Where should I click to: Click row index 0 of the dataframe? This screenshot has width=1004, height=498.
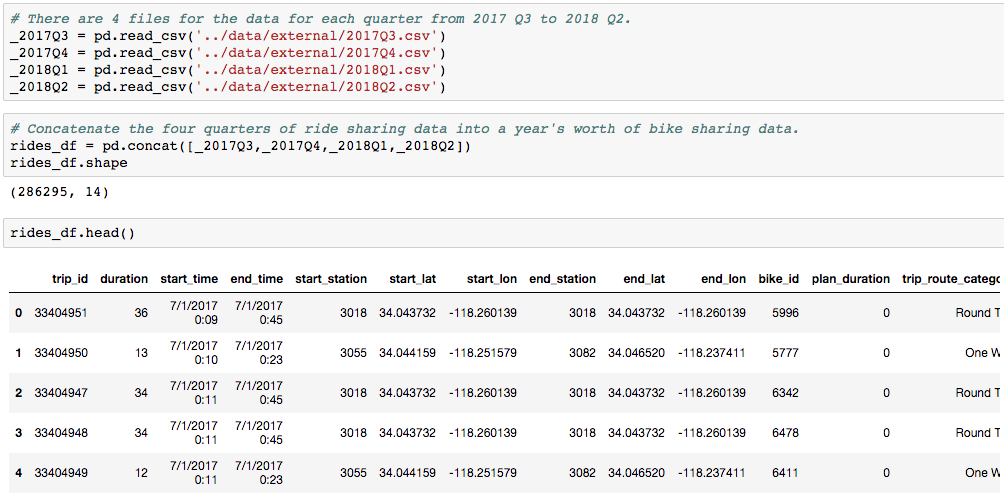(19, 313)
